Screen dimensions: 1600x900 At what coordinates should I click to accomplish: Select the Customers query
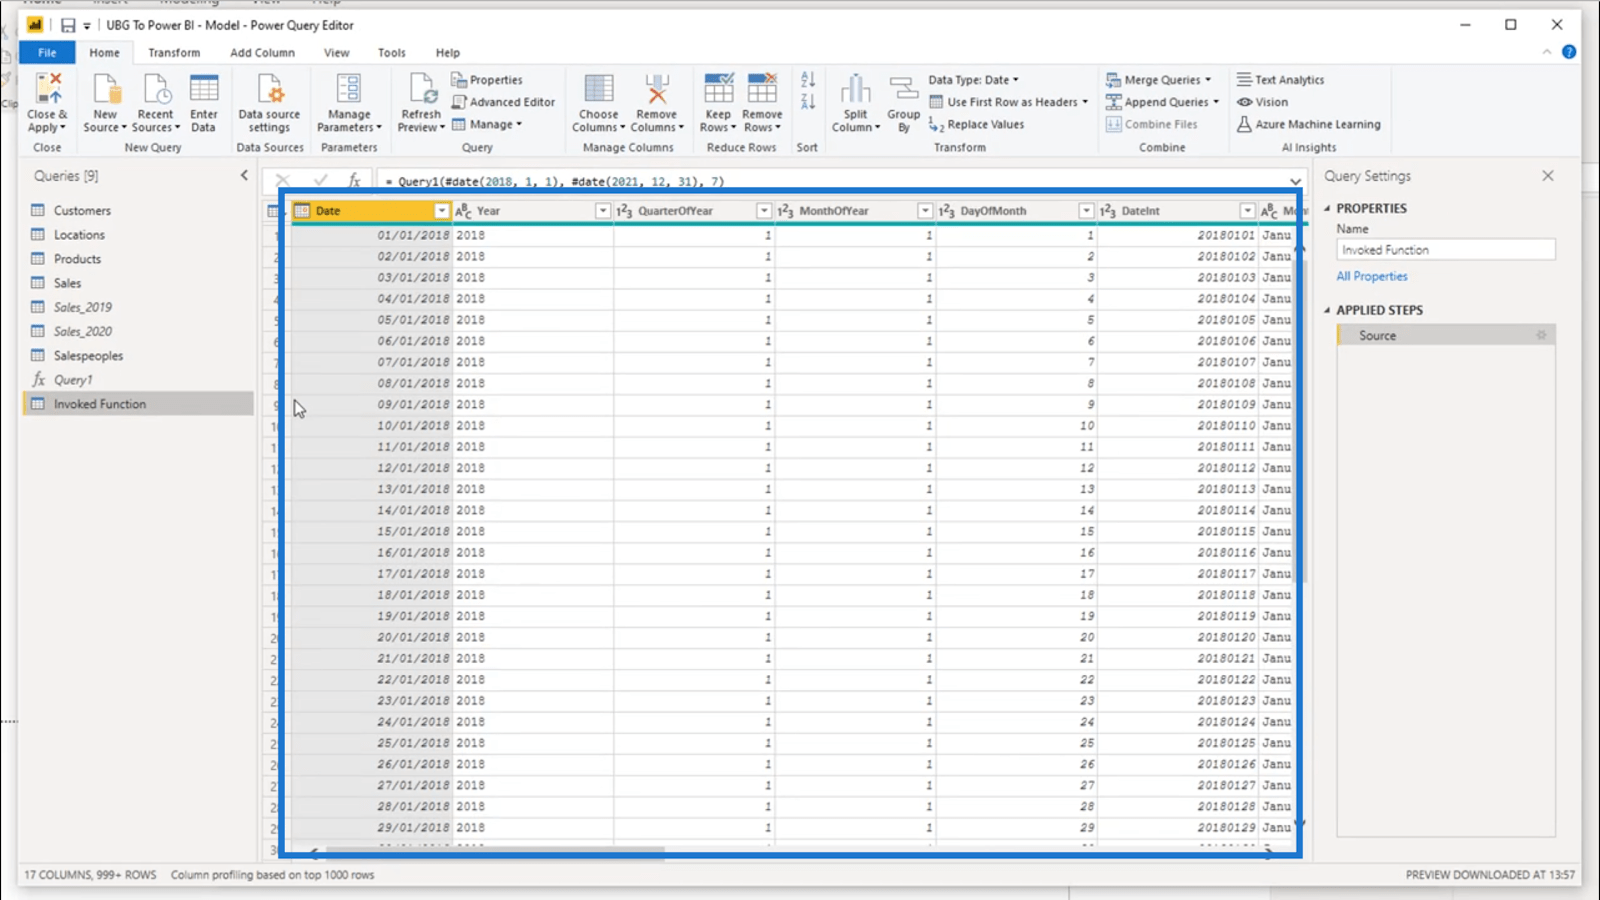pyautogui.click(x=139, y=211)
